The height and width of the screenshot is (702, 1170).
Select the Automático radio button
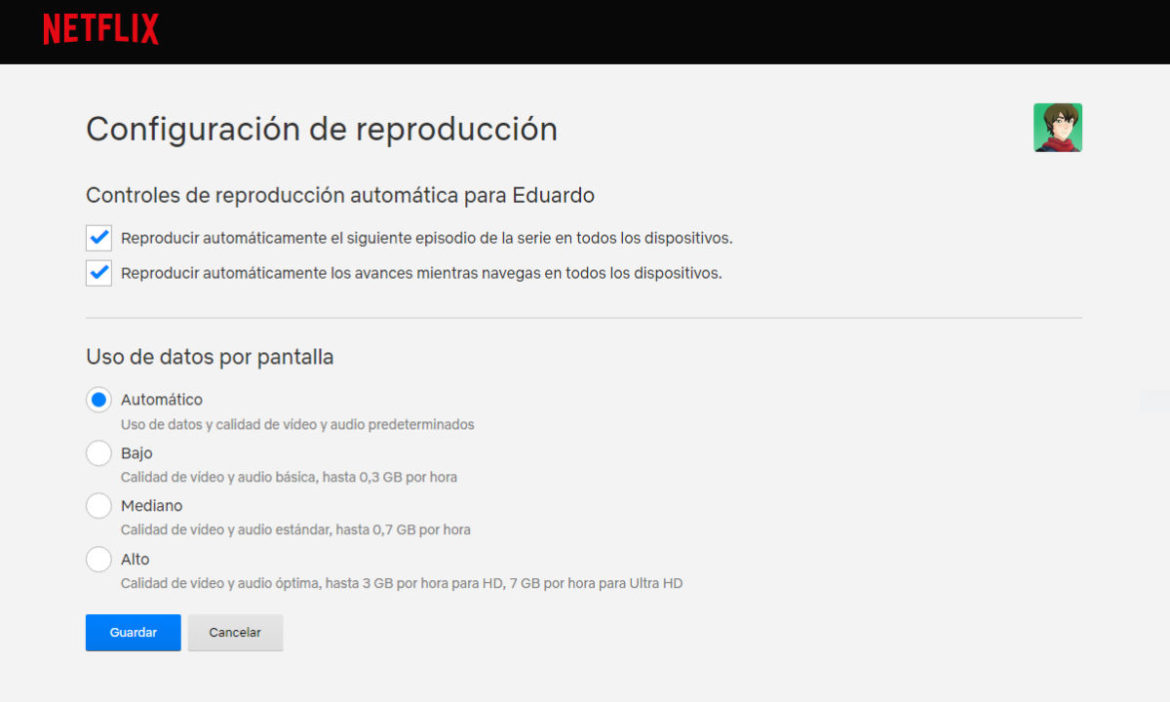(99, 400)
